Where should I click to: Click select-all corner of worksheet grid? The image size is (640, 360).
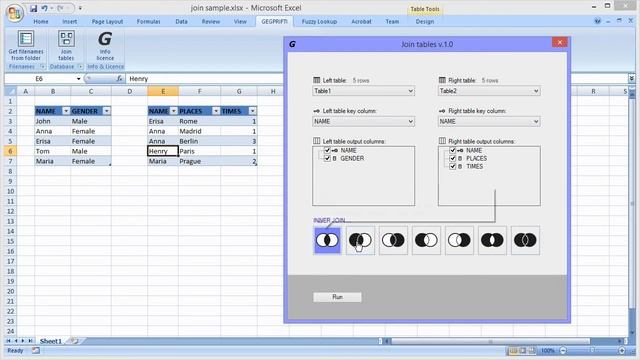(11, 91)
